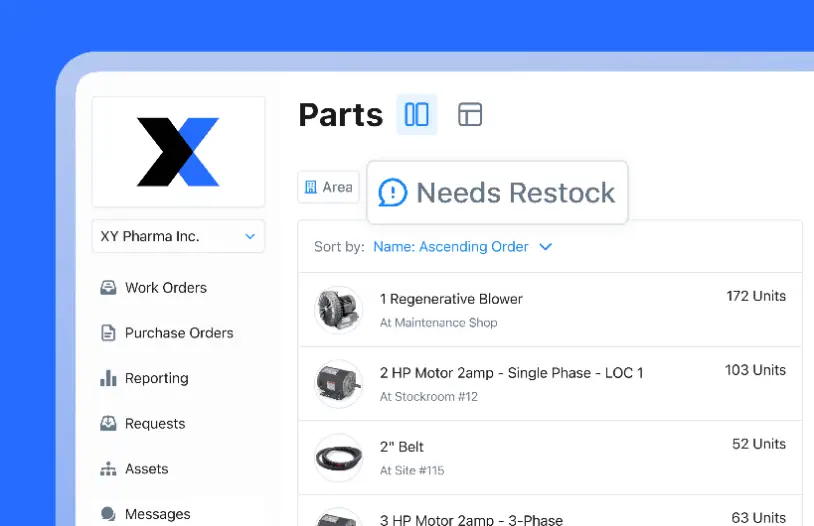Click the XY Pharma X logo
Screen dimensions: 814x526
click(x=178, y=152)
